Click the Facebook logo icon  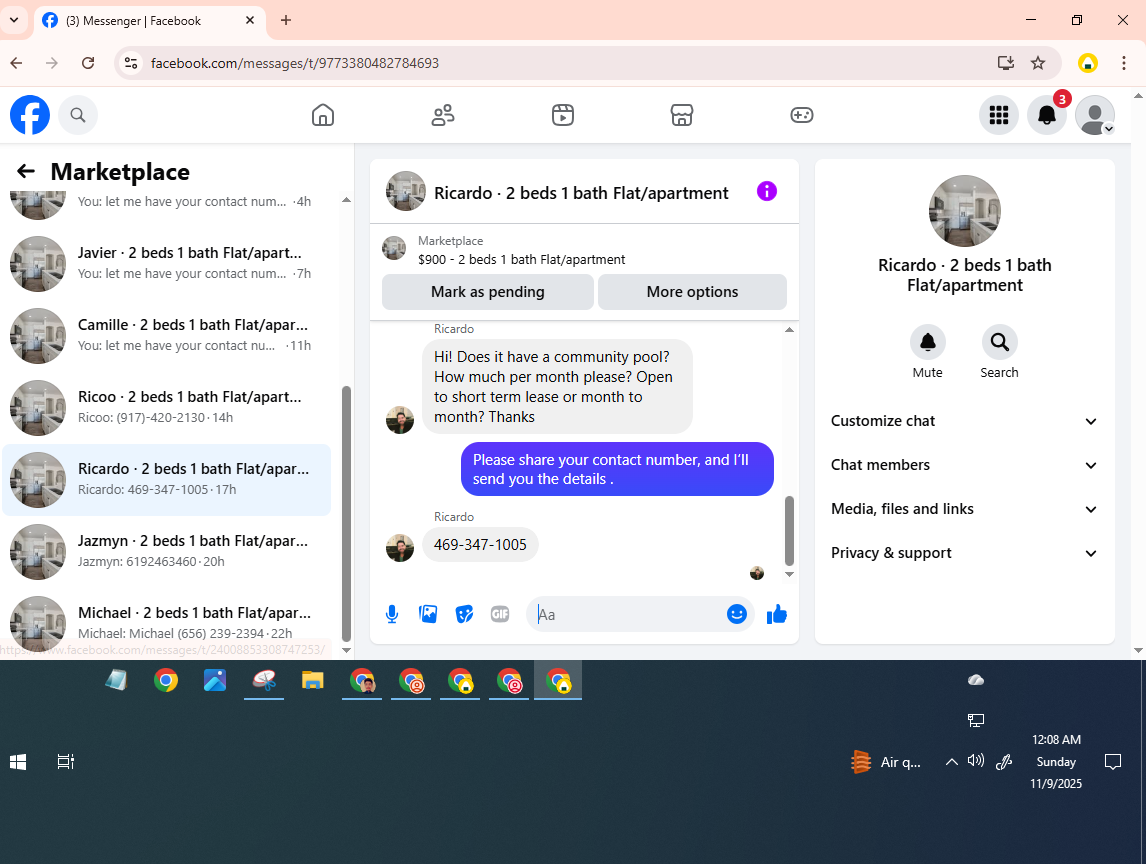click(30, 115)
